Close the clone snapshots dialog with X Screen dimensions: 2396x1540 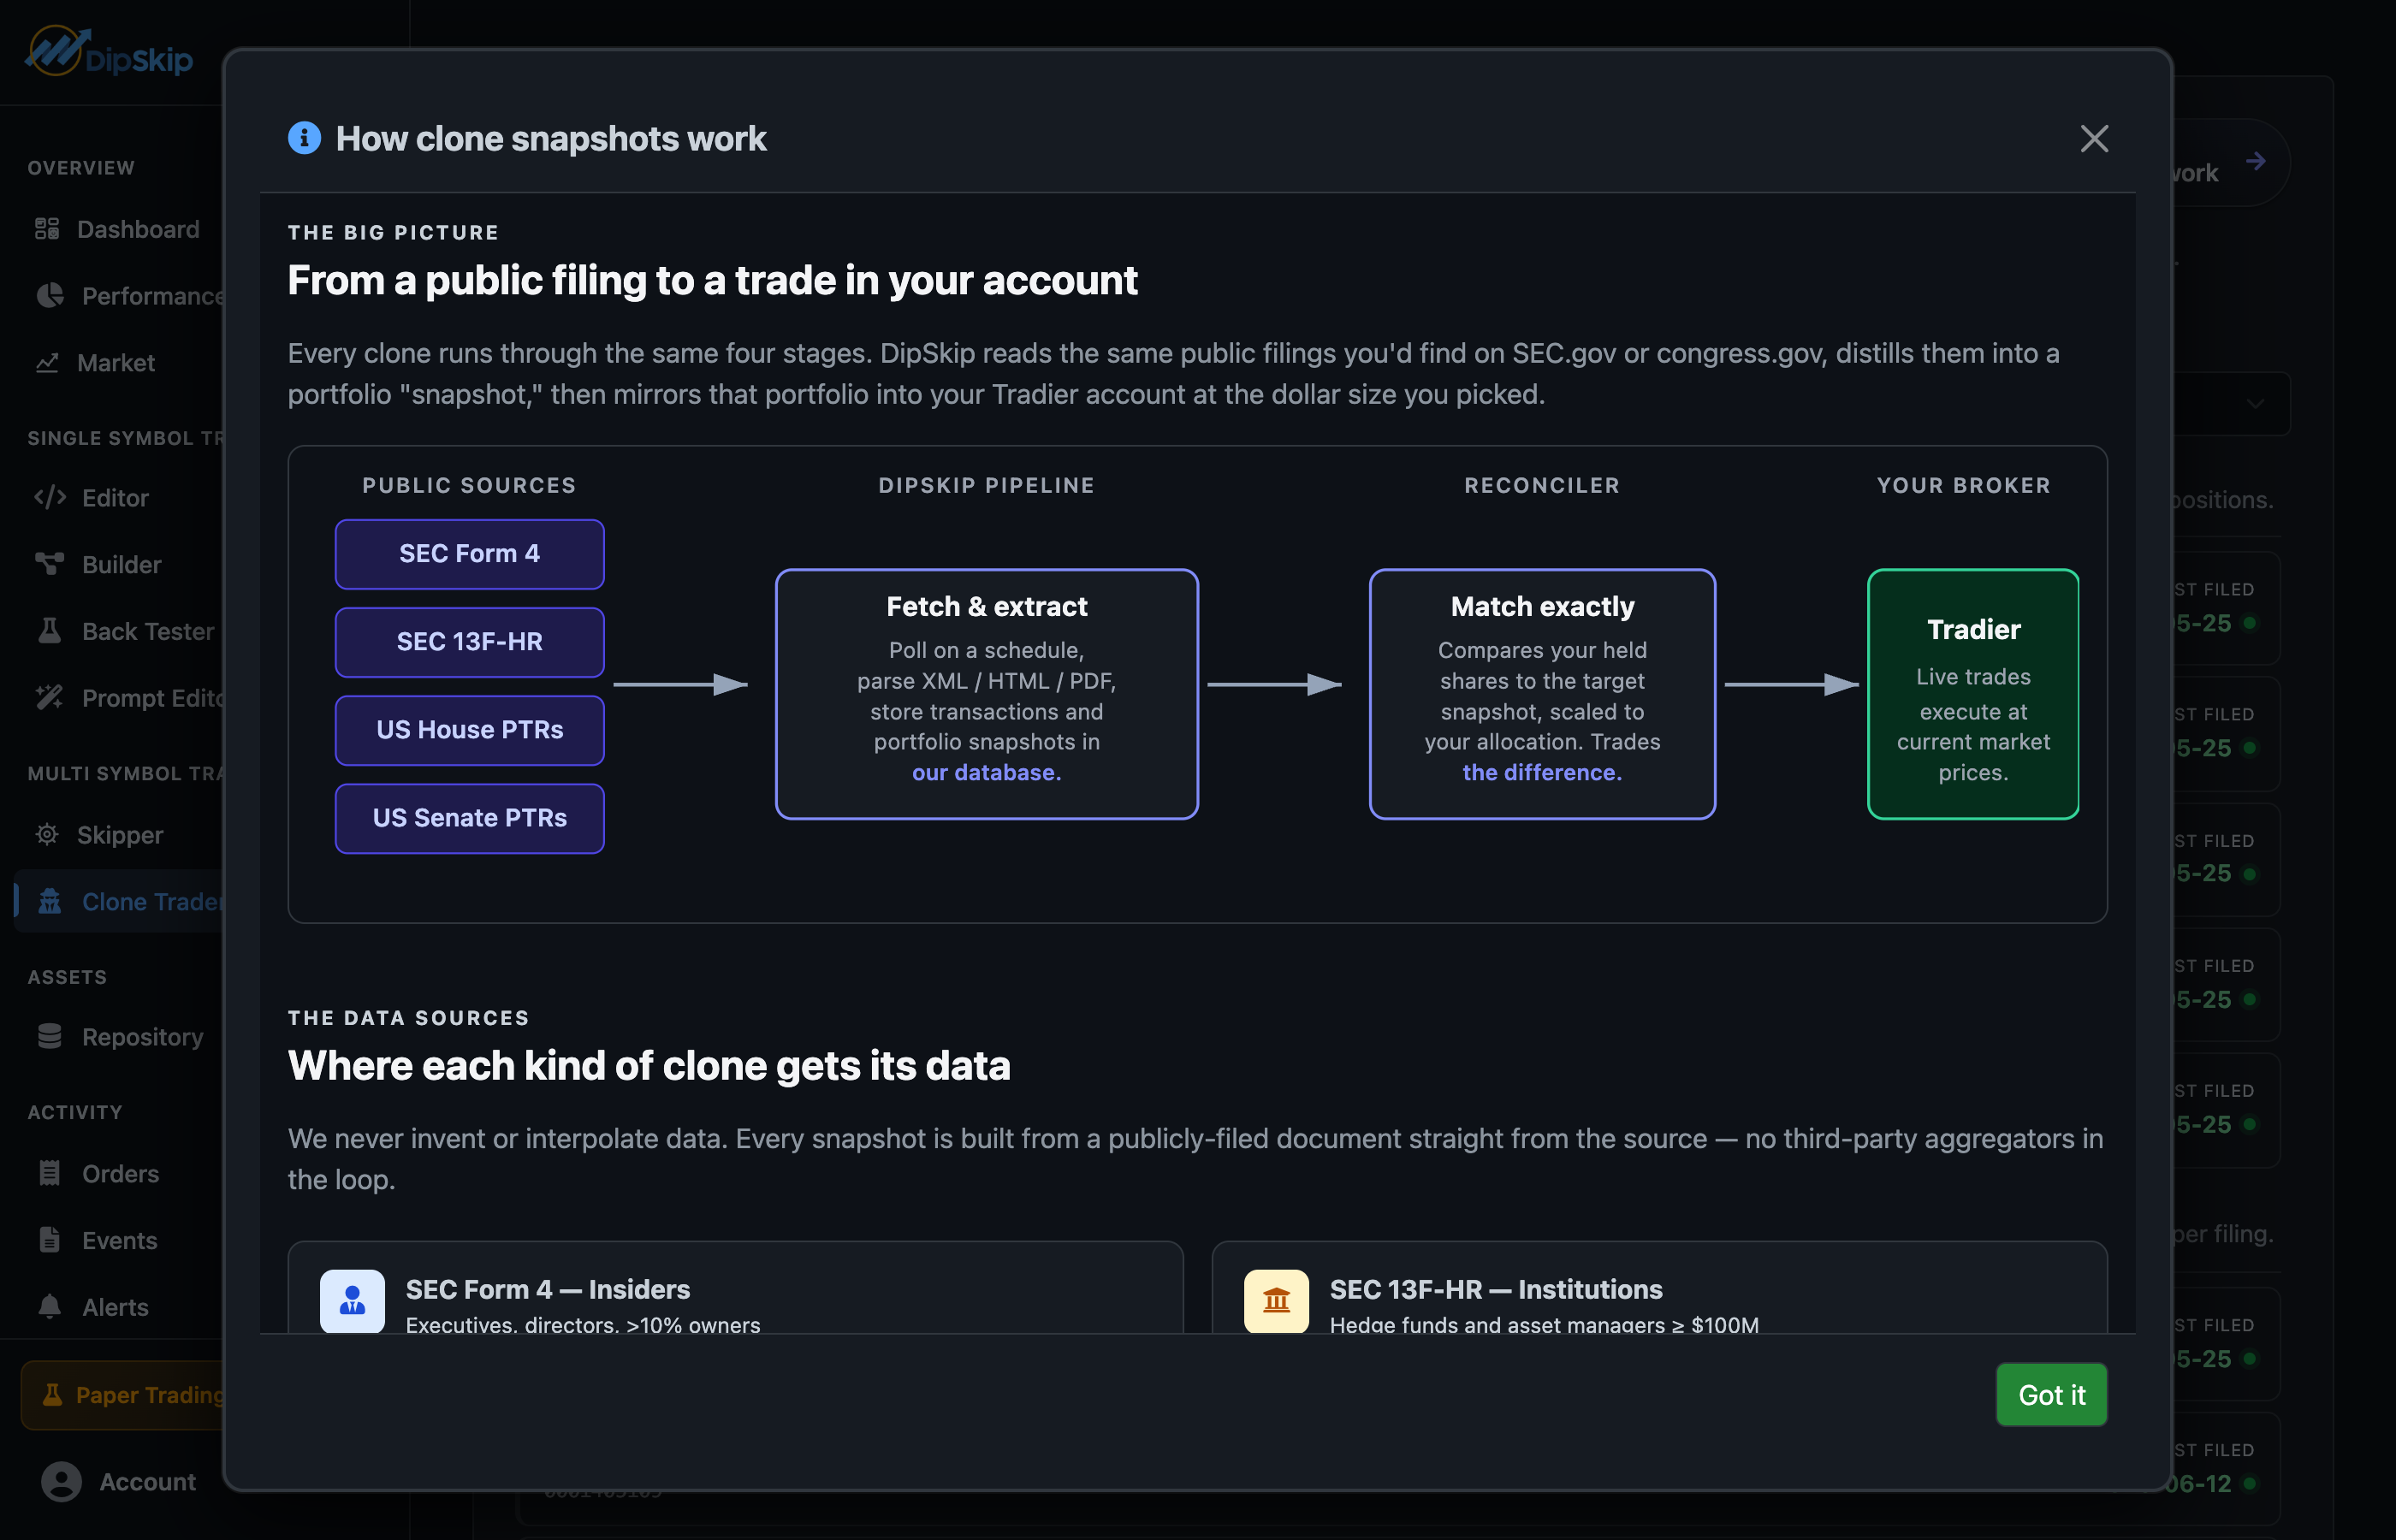click(x=2094, y=139)
